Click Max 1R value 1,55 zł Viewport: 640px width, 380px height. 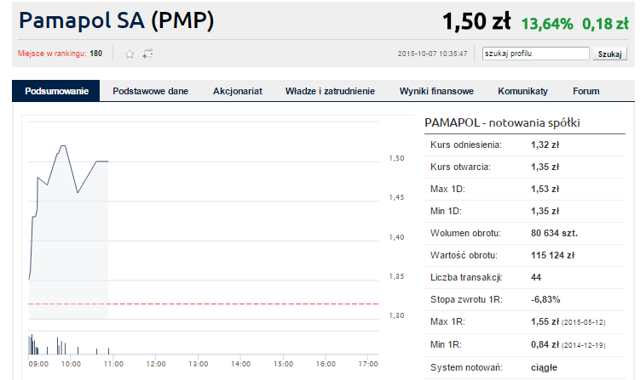(544, 322)
